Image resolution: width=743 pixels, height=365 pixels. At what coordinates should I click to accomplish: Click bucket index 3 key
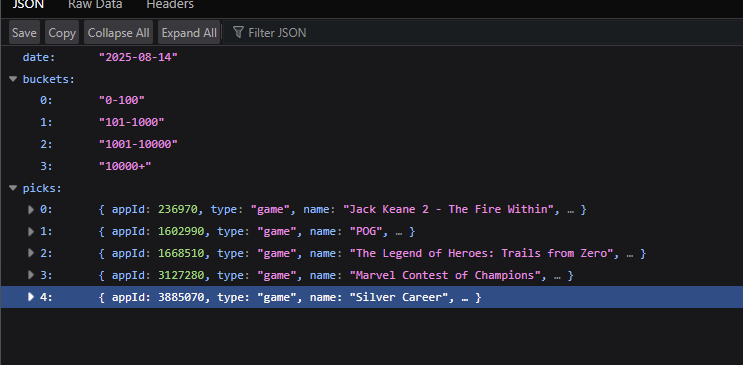coord(46,166)
